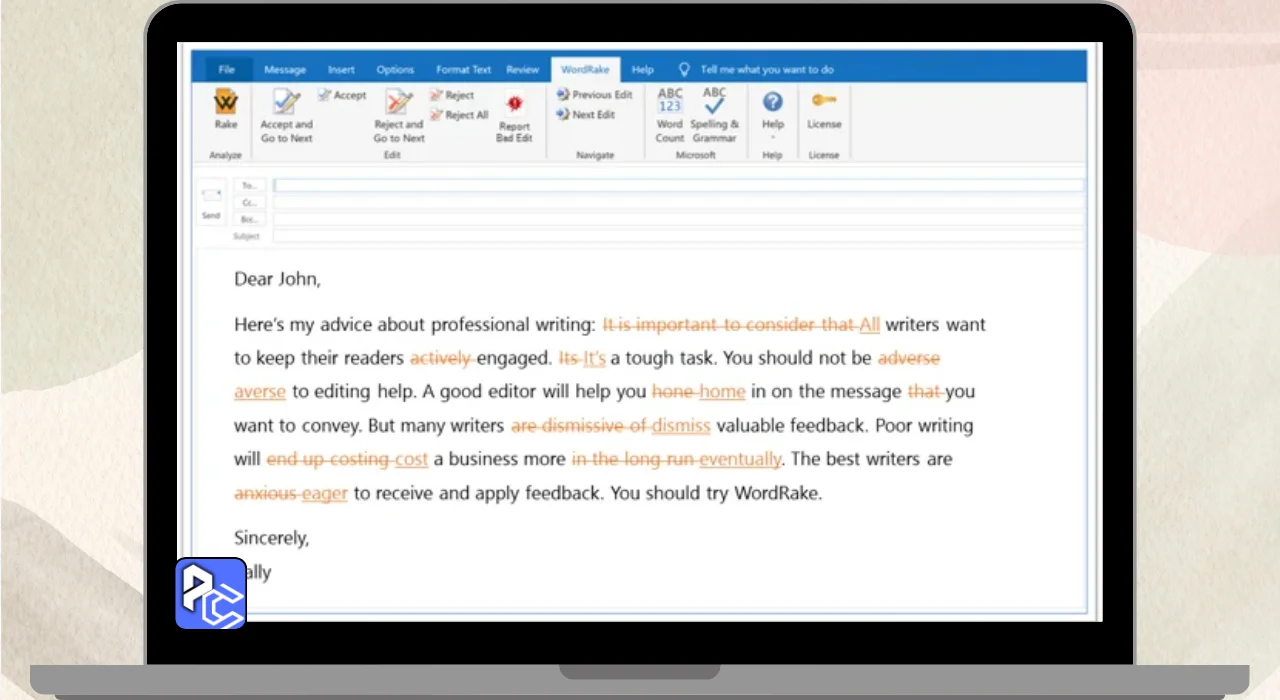Select the WordRake tab
The image size is (1280, 700).
(x=585, y=70)
